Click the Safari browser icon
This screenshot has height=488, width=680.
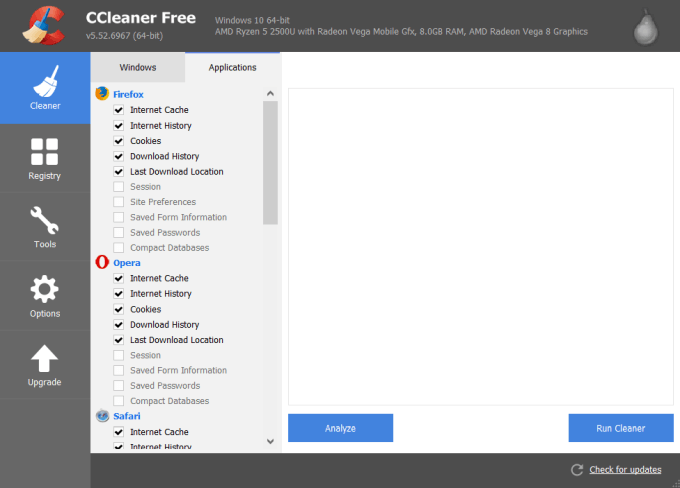point(102,416)
